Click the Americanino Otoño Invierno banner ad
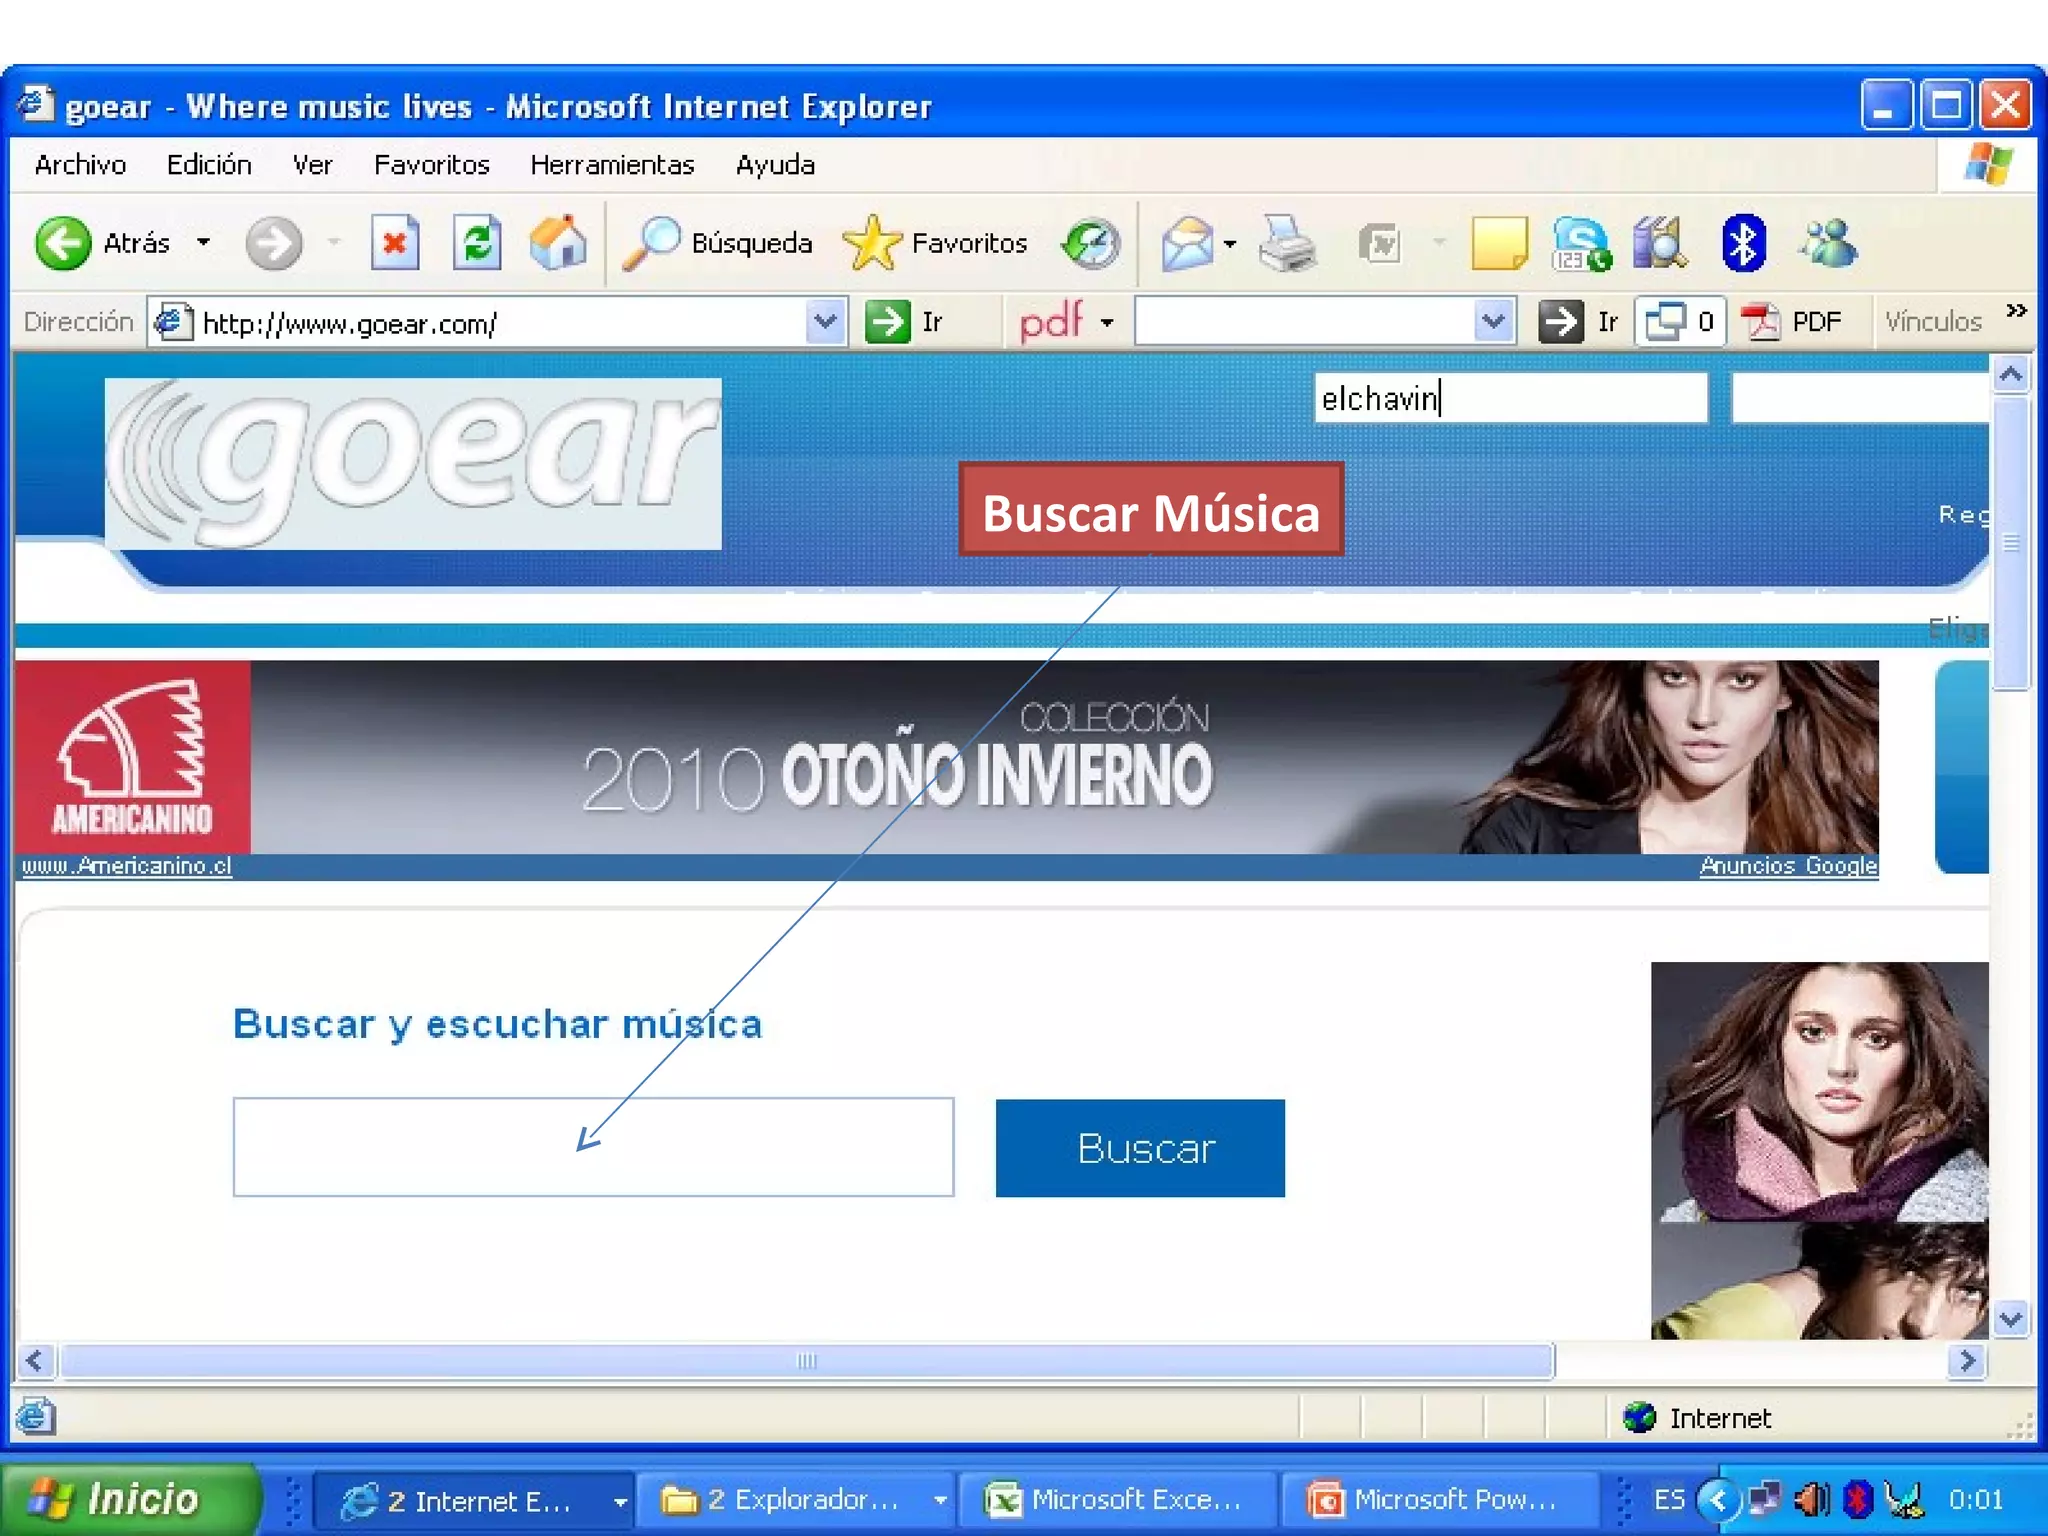 tap(946, 758)
